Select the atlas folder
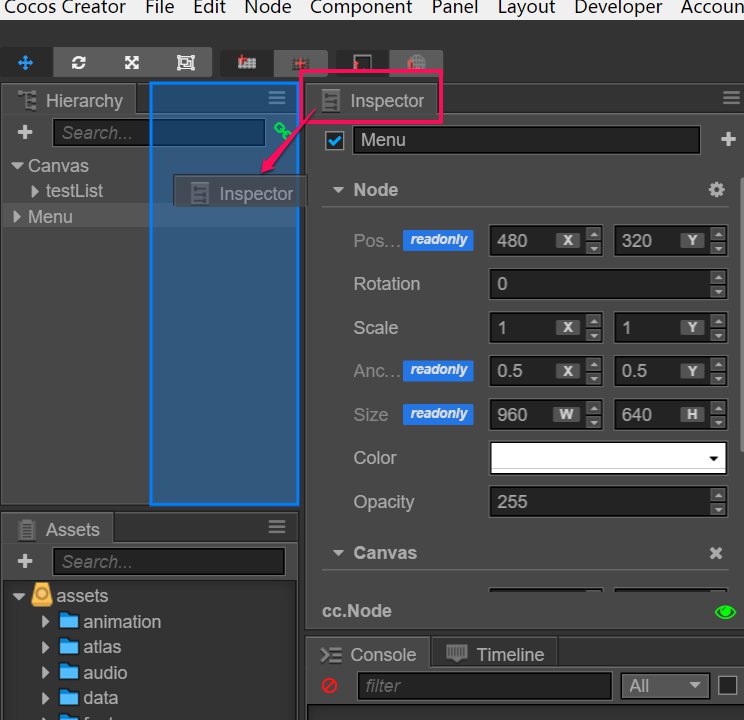744x720 pixels. [90, 647]
